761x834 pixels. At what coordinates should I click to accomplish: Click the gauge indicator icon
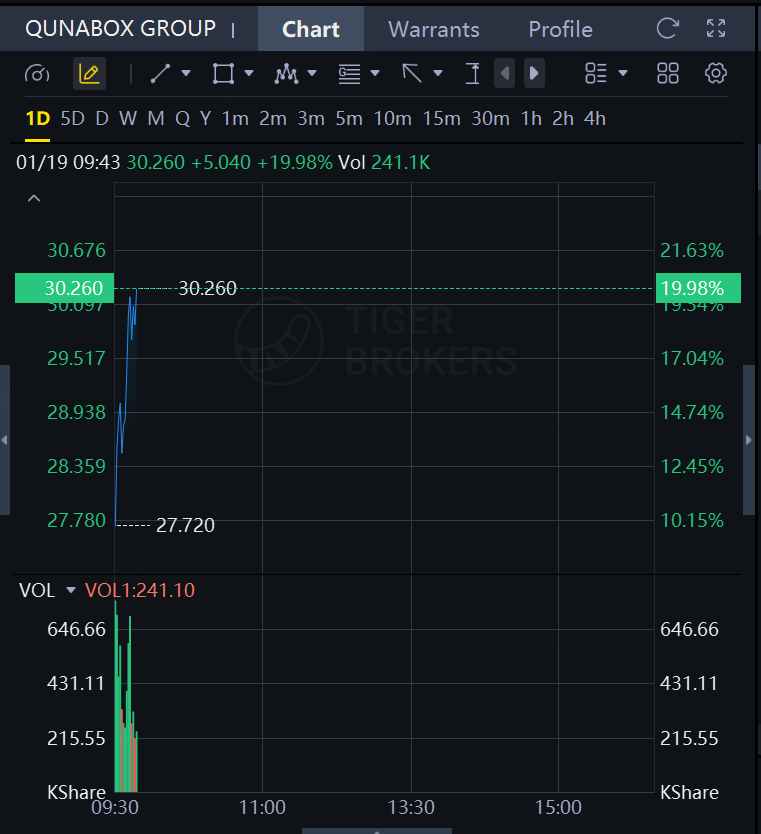37,73
